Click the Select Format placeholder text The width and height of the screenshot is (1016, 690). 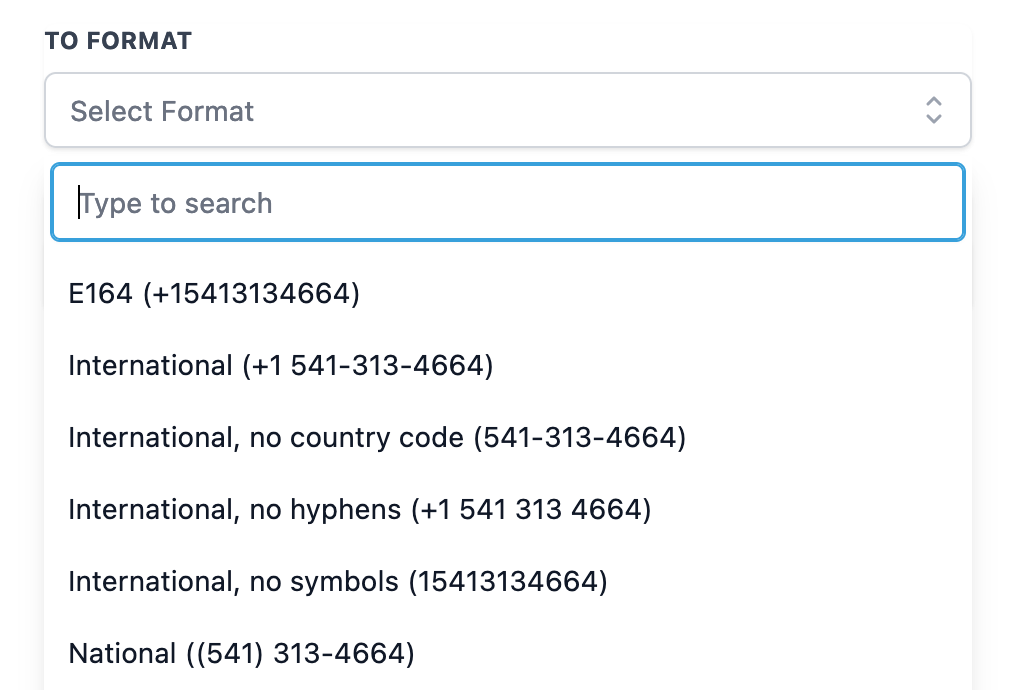click(162, 111)
